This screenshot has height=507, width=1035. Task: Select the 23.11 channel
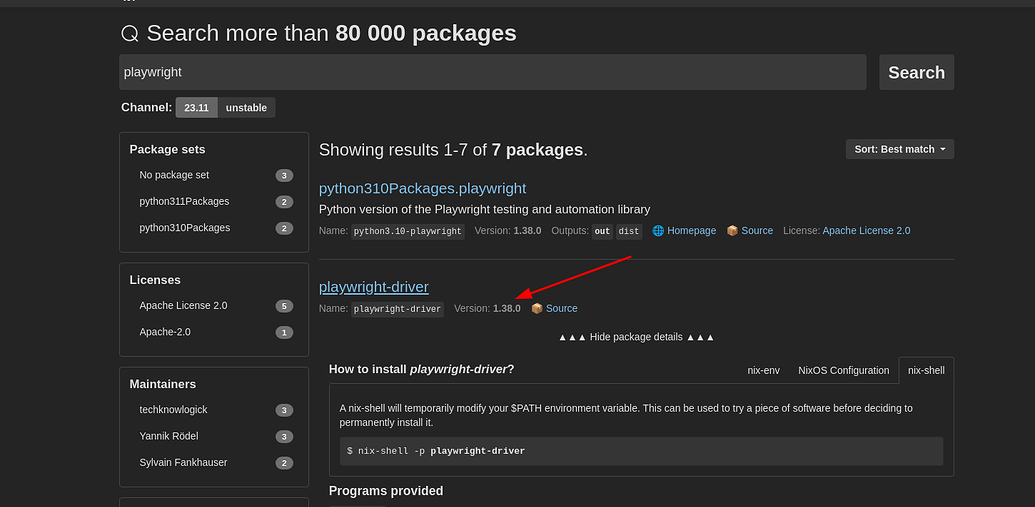[197, 108]
